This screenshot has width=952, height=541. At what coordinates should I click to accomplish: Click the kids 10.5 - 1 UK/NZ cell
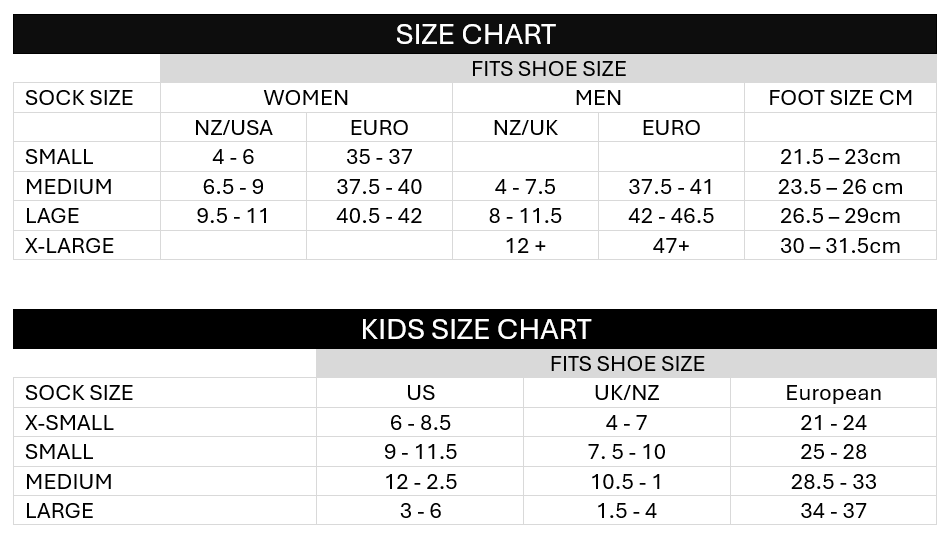coord(626,481)
